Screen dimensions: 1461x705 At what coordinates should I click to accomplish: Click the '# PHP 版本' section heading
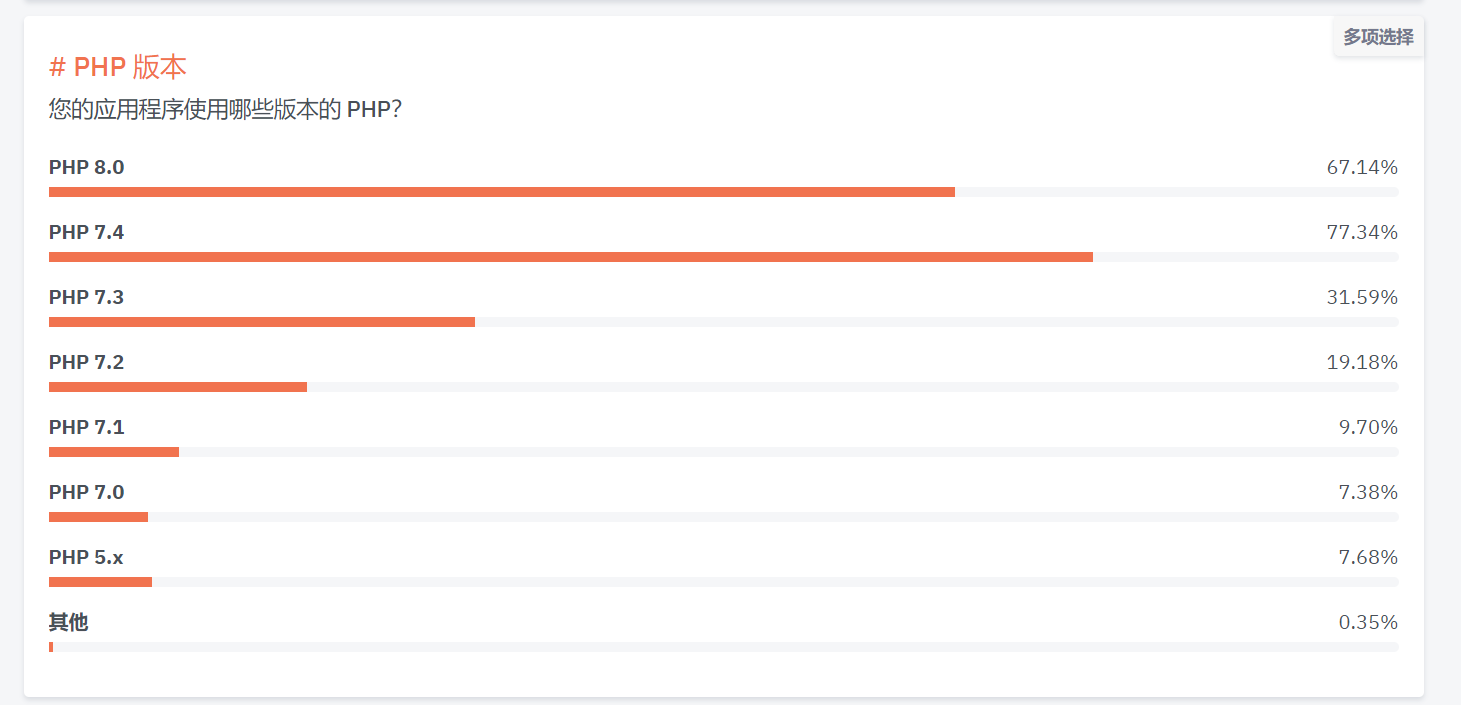118,67
